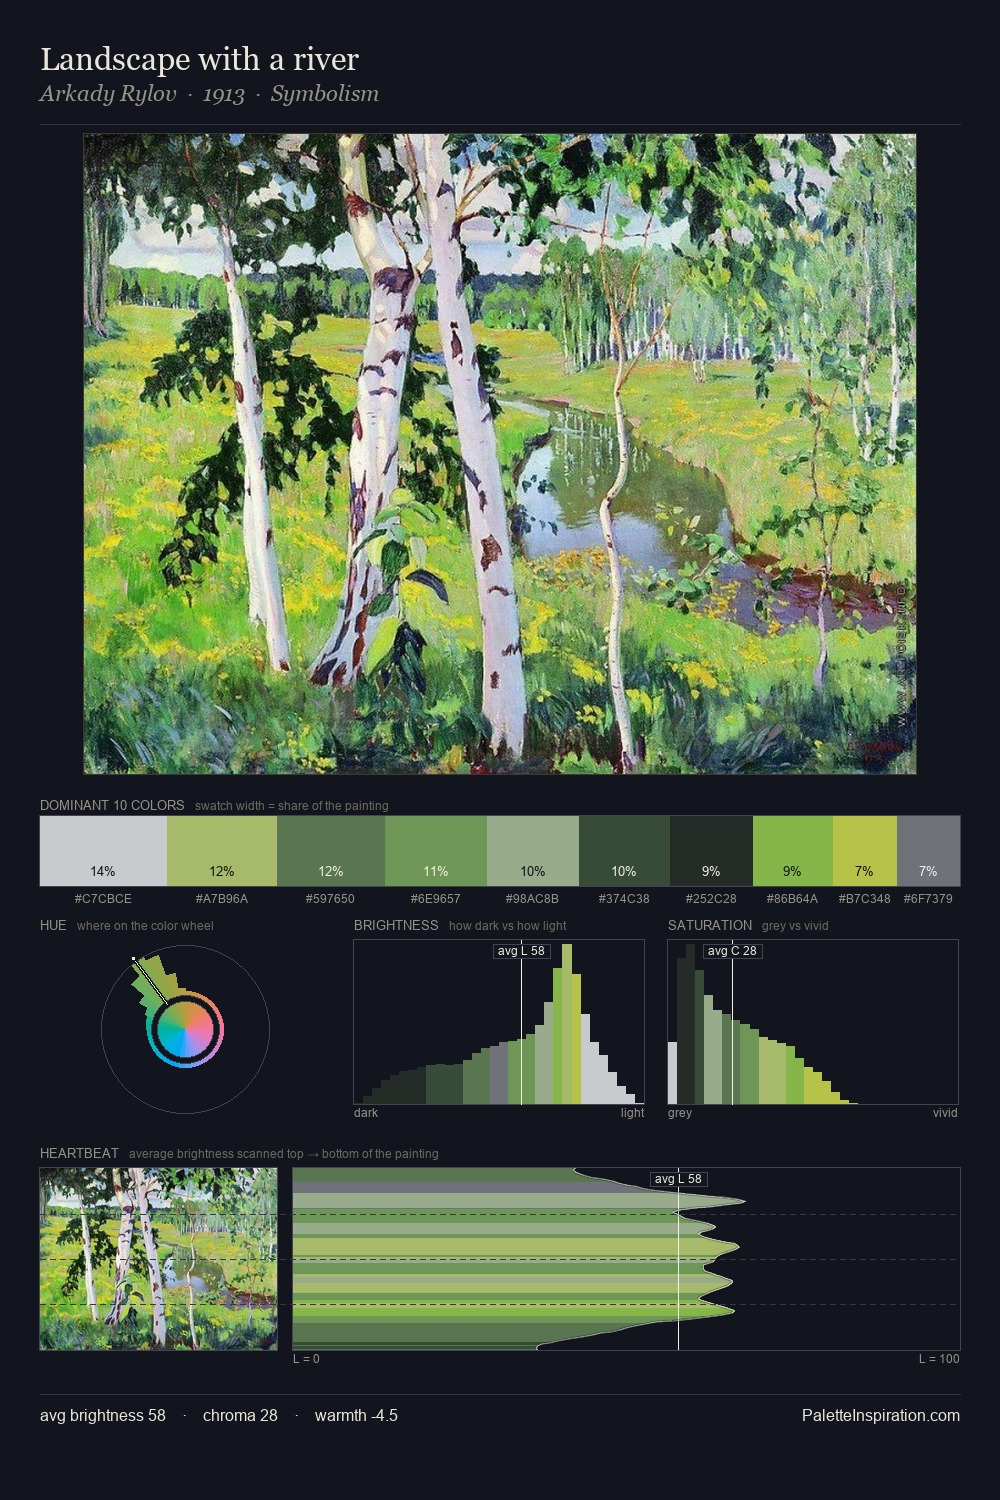Viewport: 1000px width, 1500px height.
Task: Click the artist name Arkady Rylov
Action: [x=108, y=94]
